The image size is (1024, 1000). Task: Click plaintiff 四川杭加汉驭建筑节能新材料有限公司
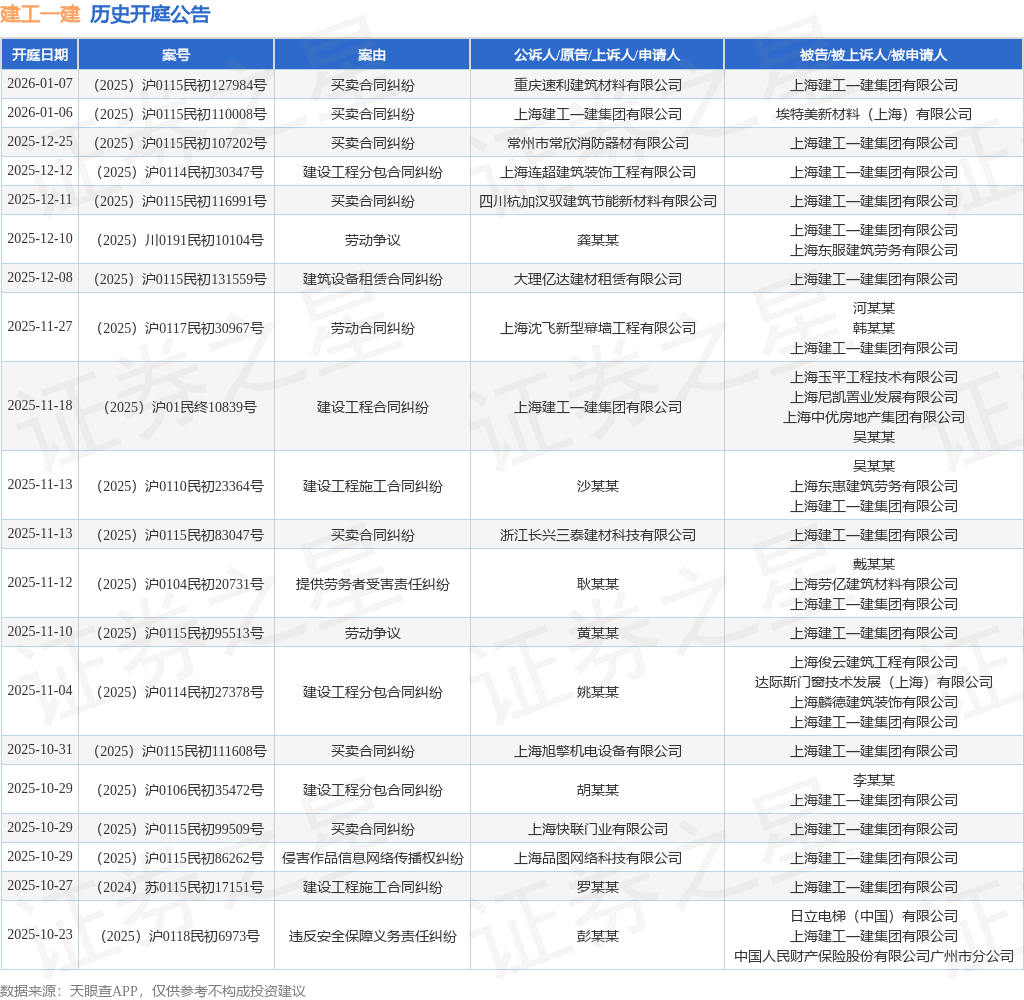pos(598,201)
